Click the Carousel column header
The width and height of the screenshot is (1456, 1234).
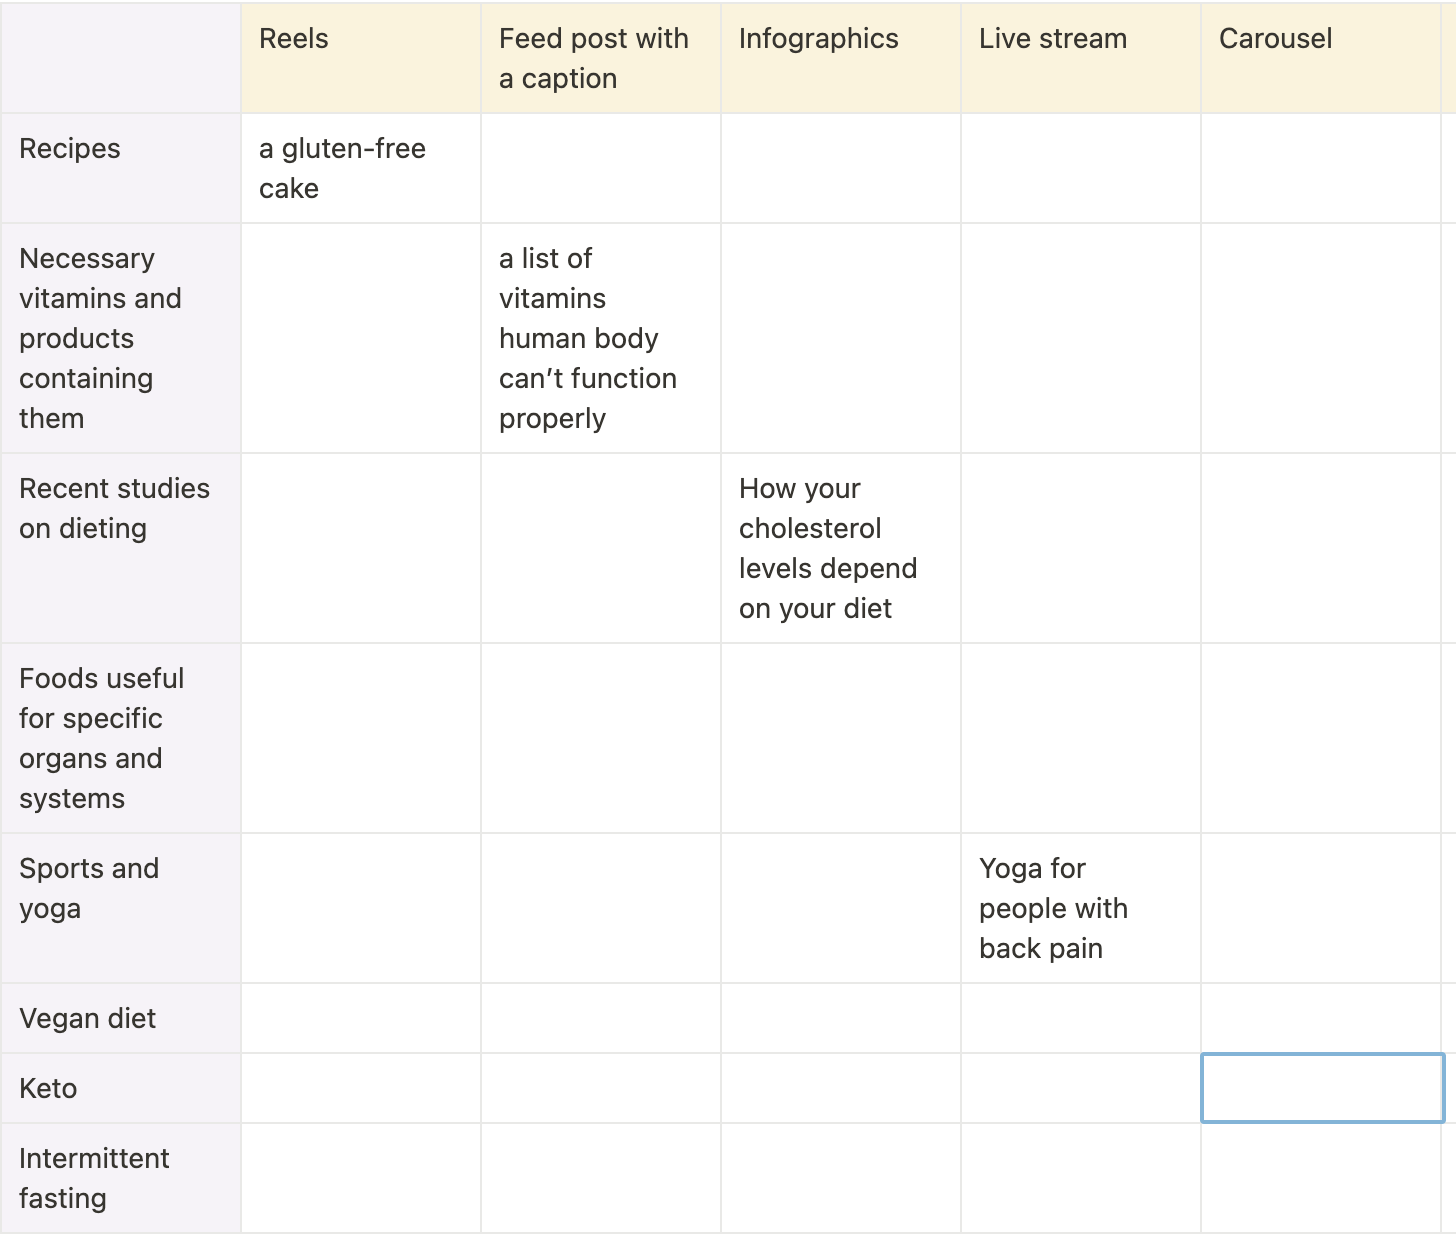(x=1320, y=58)
